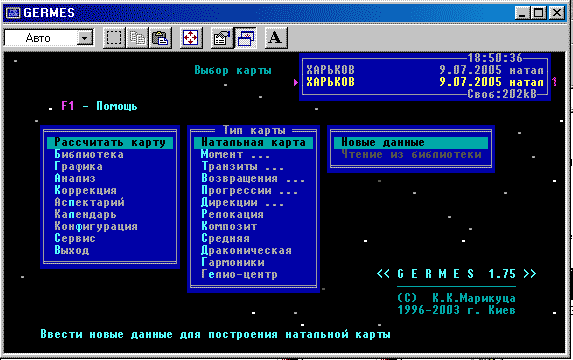
Task: Select 'Дирекции ...' chart type
Action: point(242,202)
